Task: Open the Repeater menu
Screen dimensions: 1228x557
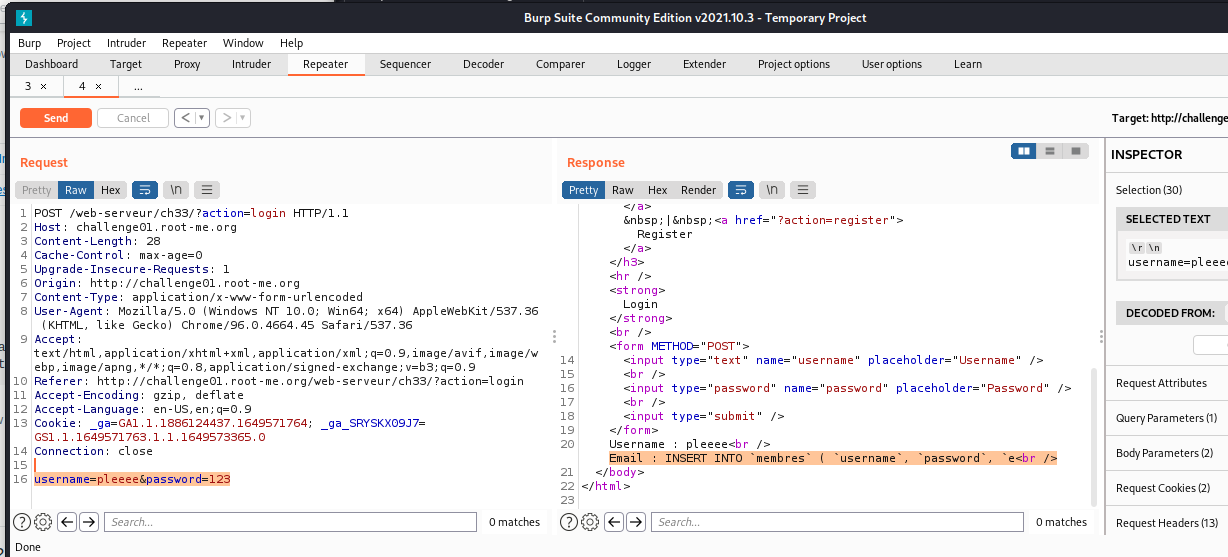Action: point(184,43)
